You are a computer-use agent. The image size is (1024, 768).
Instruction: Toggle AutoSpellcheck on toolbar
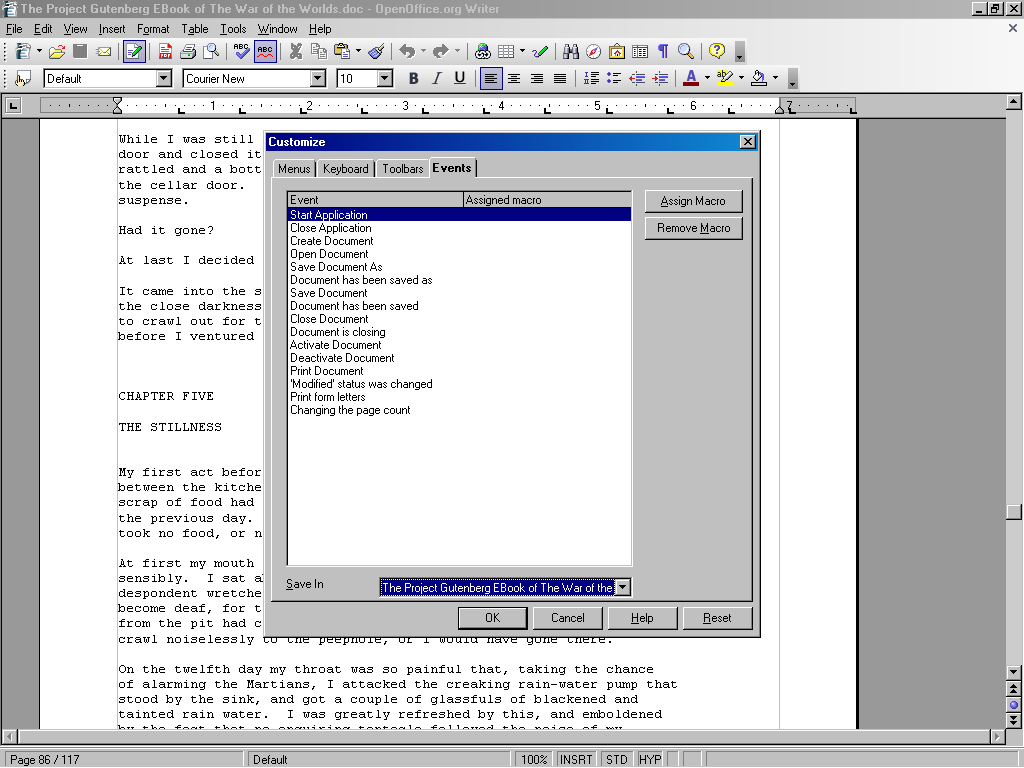click(265, 51)
